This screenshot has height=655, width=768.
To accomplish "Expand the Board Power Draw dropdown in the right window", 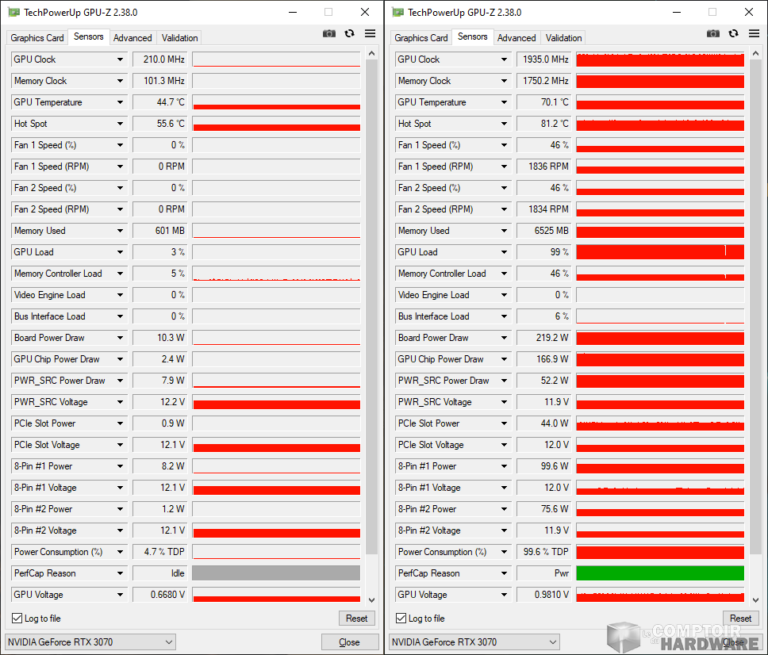I will (x=504, y=338).
